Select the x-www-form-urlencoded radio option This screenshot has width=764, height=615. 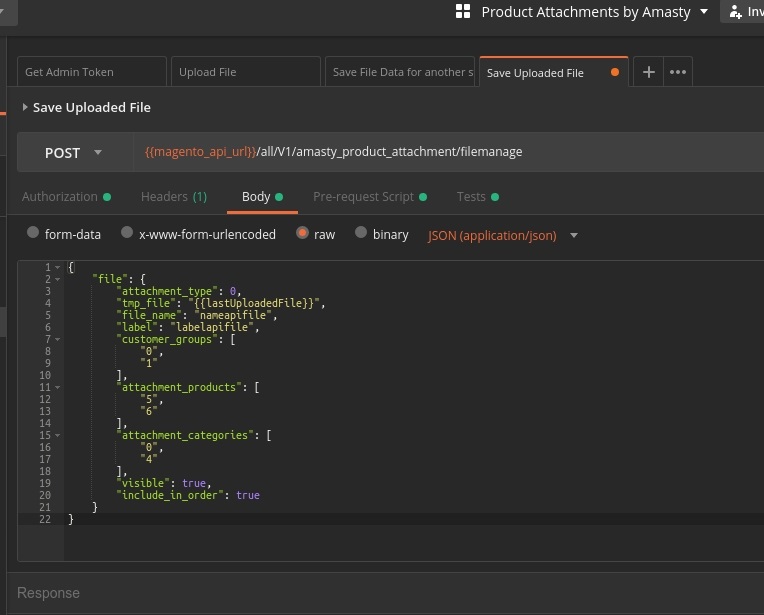coord(127,234)
